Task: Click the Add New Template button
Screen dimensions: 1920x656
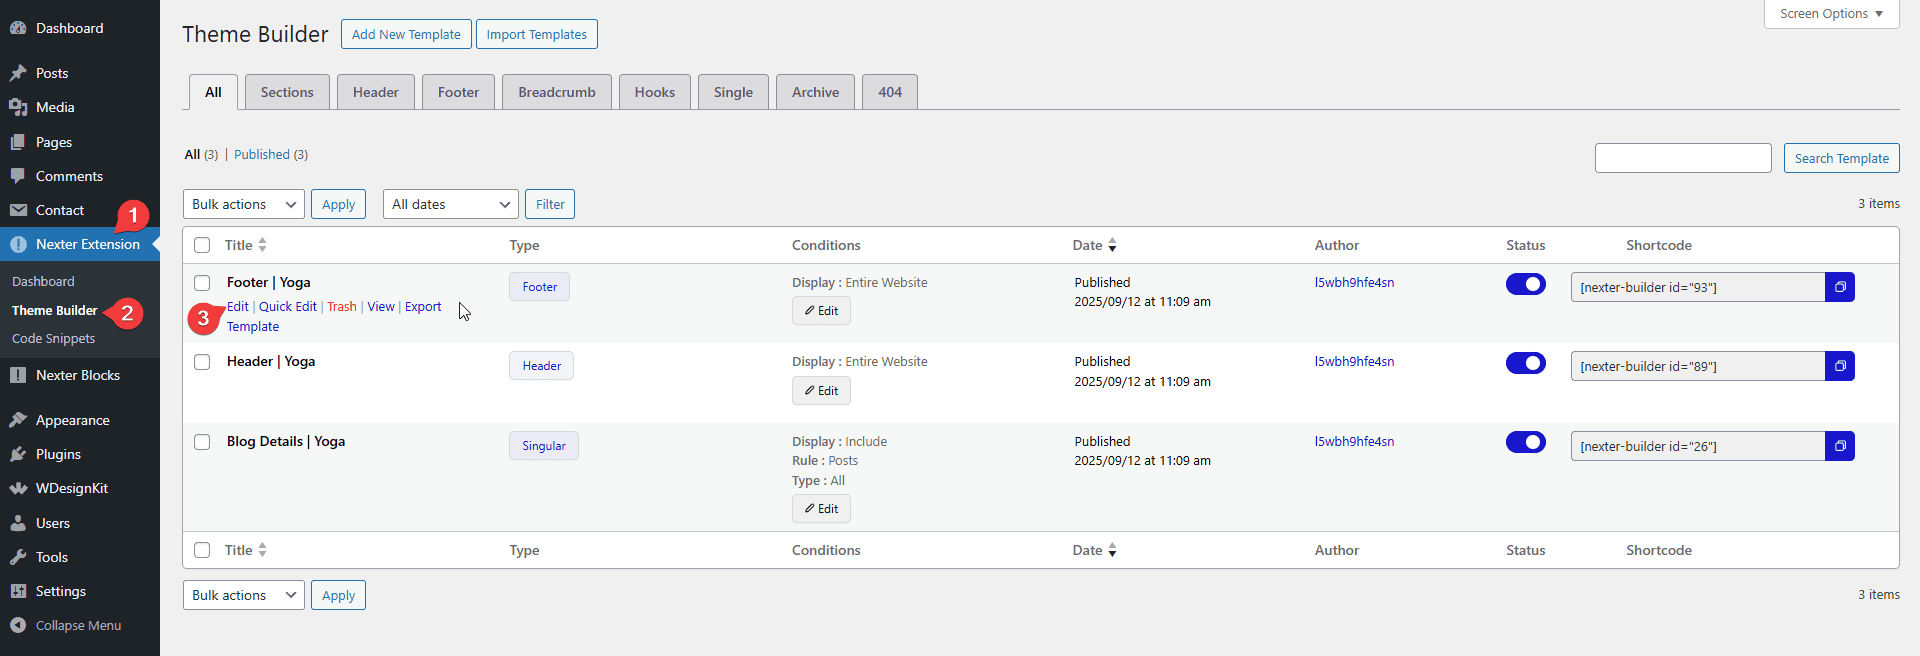Action: tap(406, 34)
